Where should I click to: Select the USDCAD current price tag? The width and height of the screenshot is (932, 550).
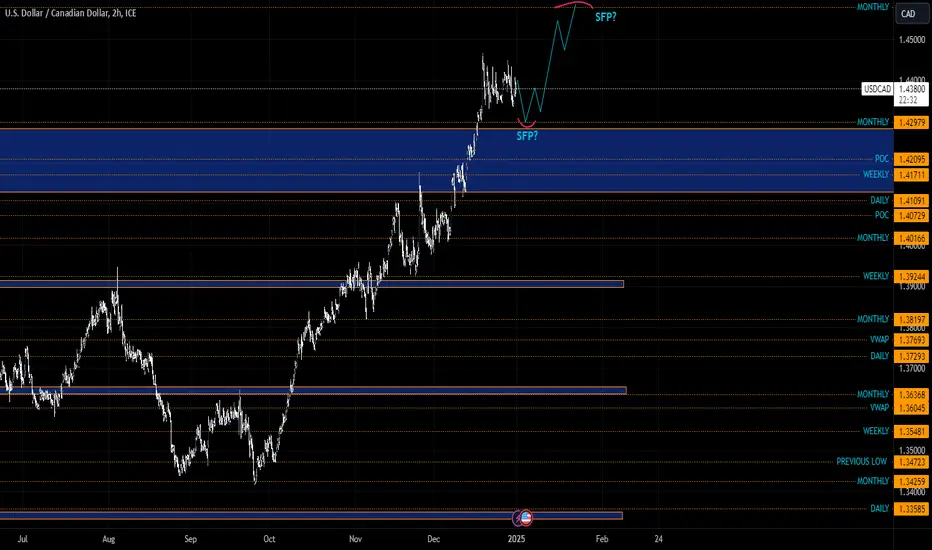pyautogui.click(x=877, y=89)
